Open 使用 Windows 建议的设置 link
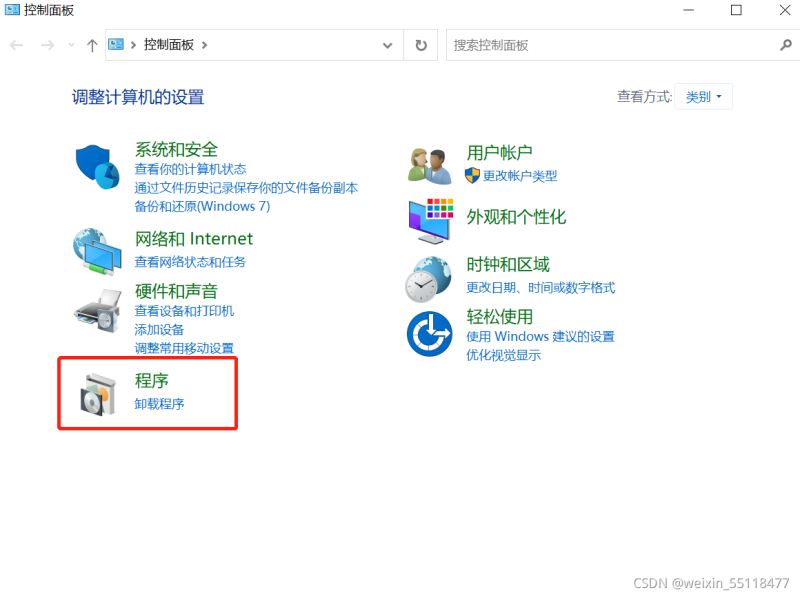 pos(540,336)
